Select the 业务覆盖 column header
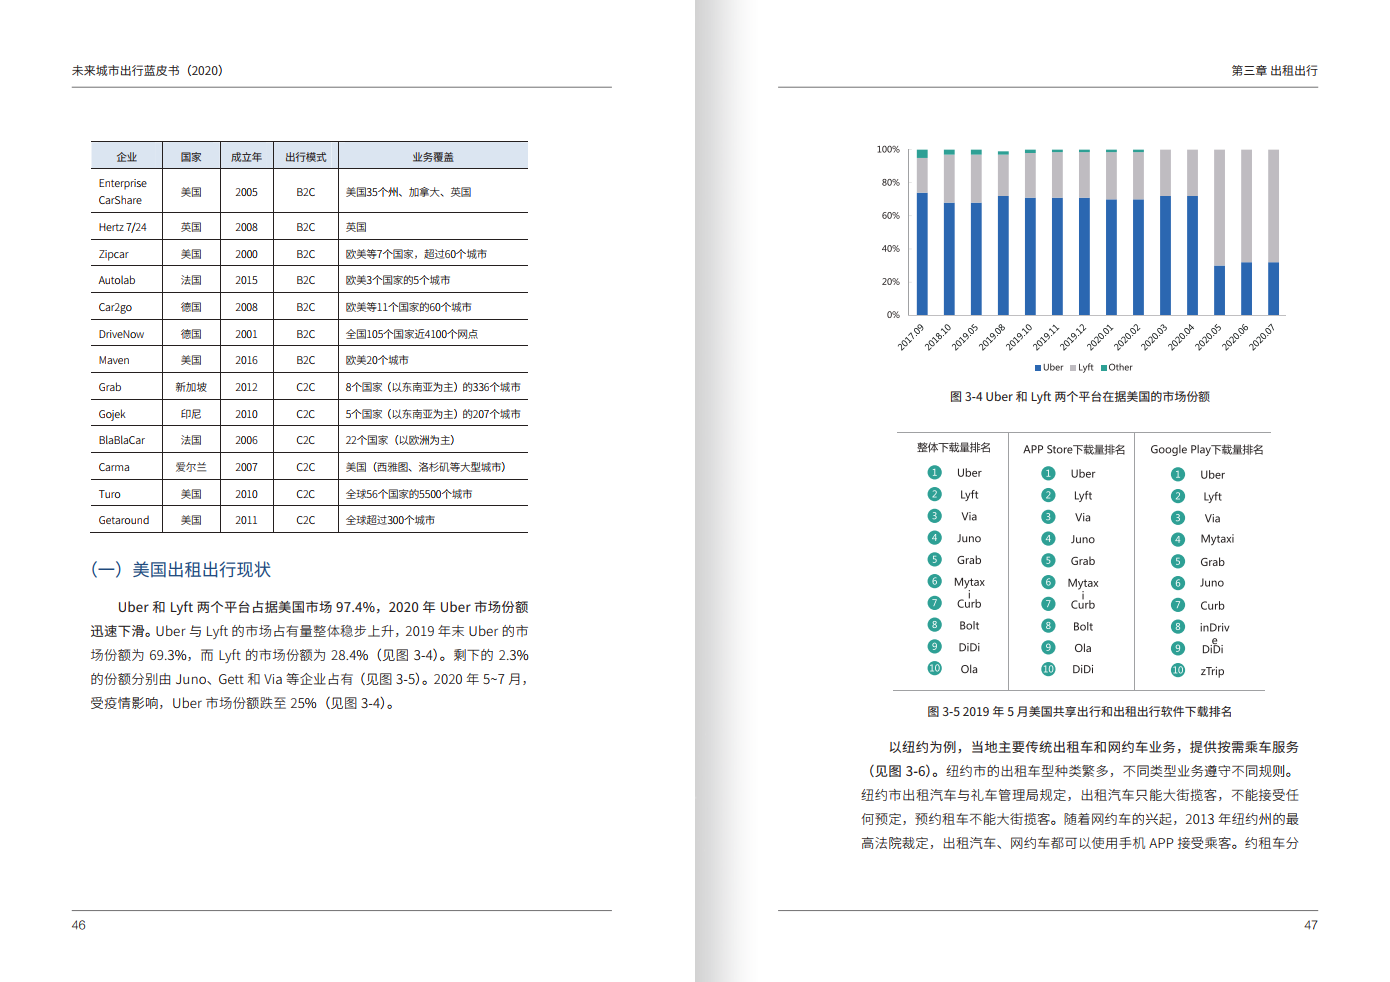This screenshot has width=1390, height=982. [x=433, y=157]
